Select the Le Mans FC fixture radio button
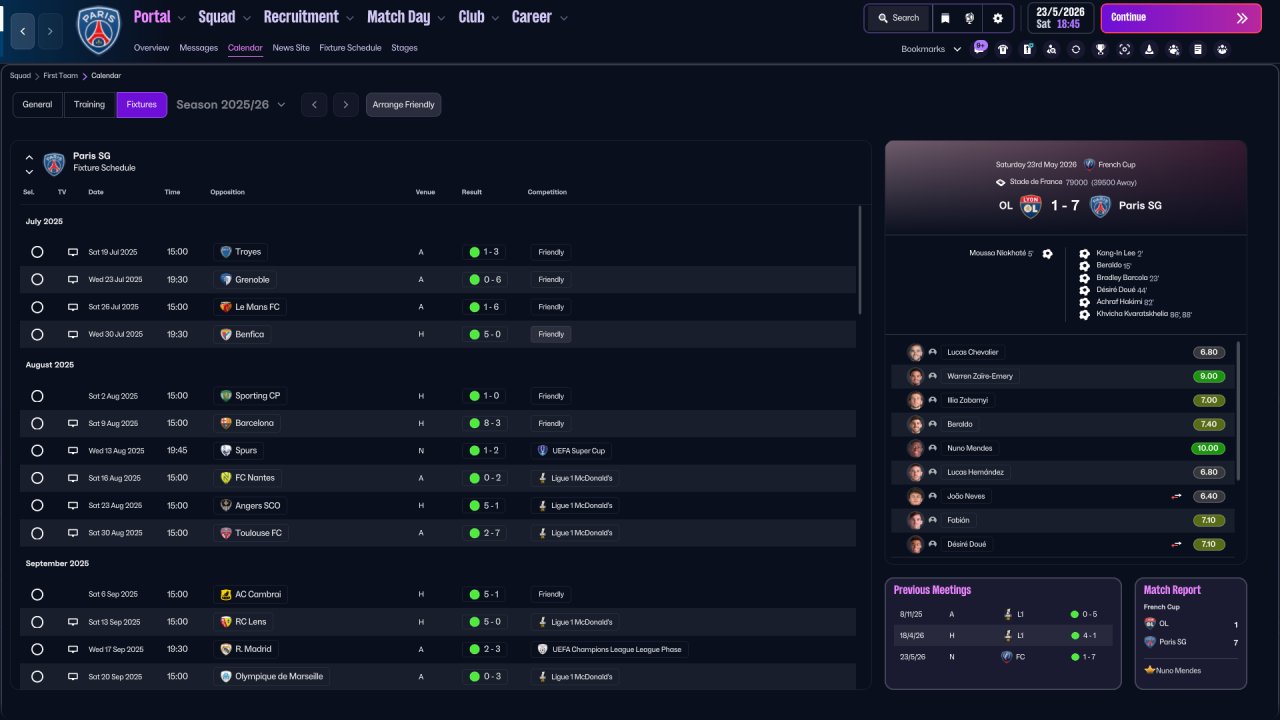Image resolution: width=1280 pixels, height=720 pixels. [x=37, y=307]
